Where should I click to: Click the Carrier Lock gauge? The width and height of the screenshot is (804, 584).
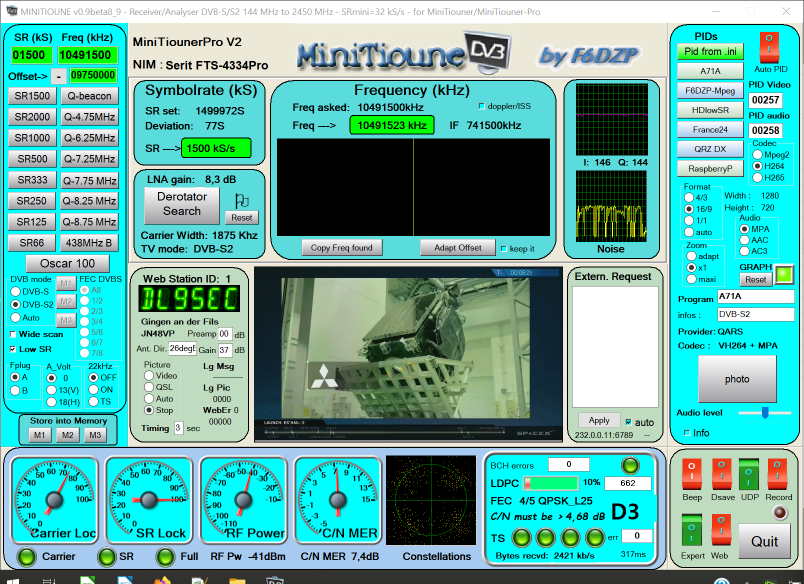click(54, 500)
